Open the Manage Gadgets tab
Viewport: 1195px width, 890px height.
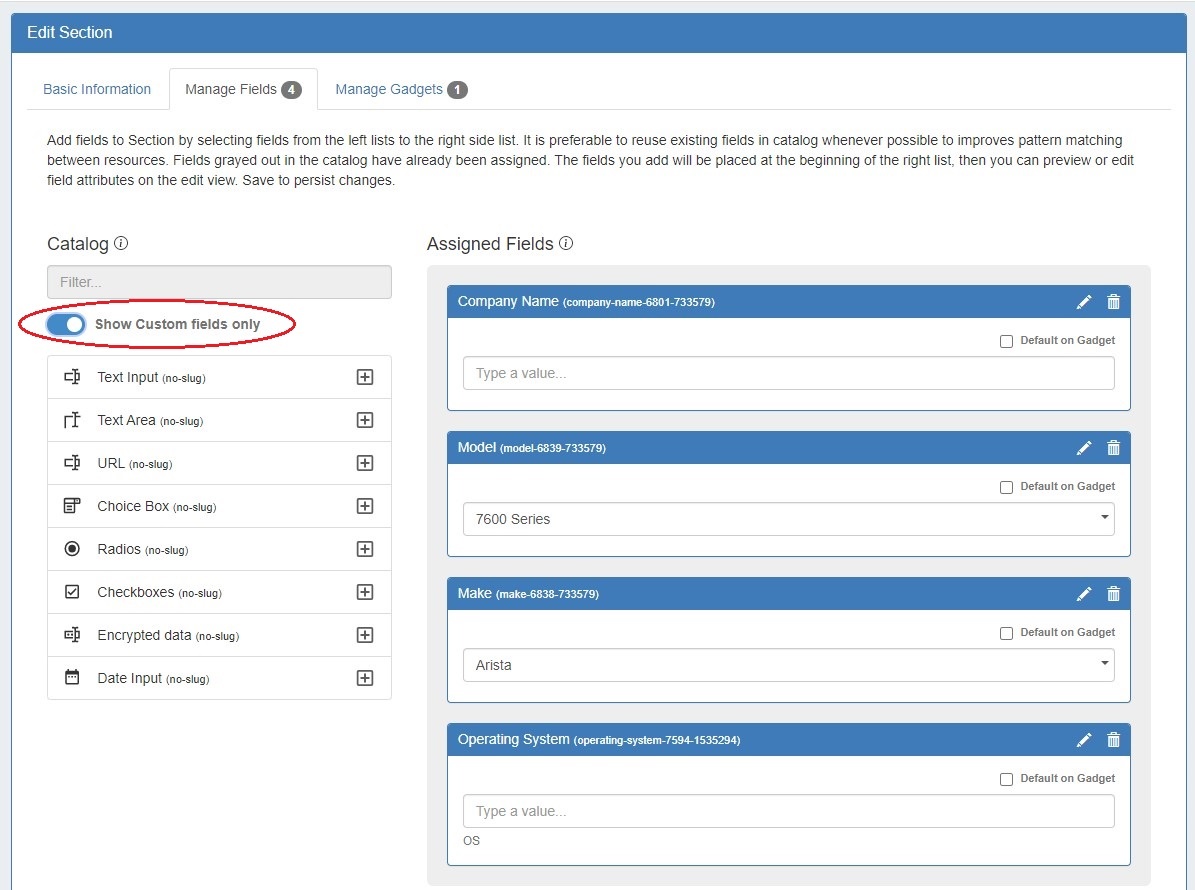pos(400,89)
